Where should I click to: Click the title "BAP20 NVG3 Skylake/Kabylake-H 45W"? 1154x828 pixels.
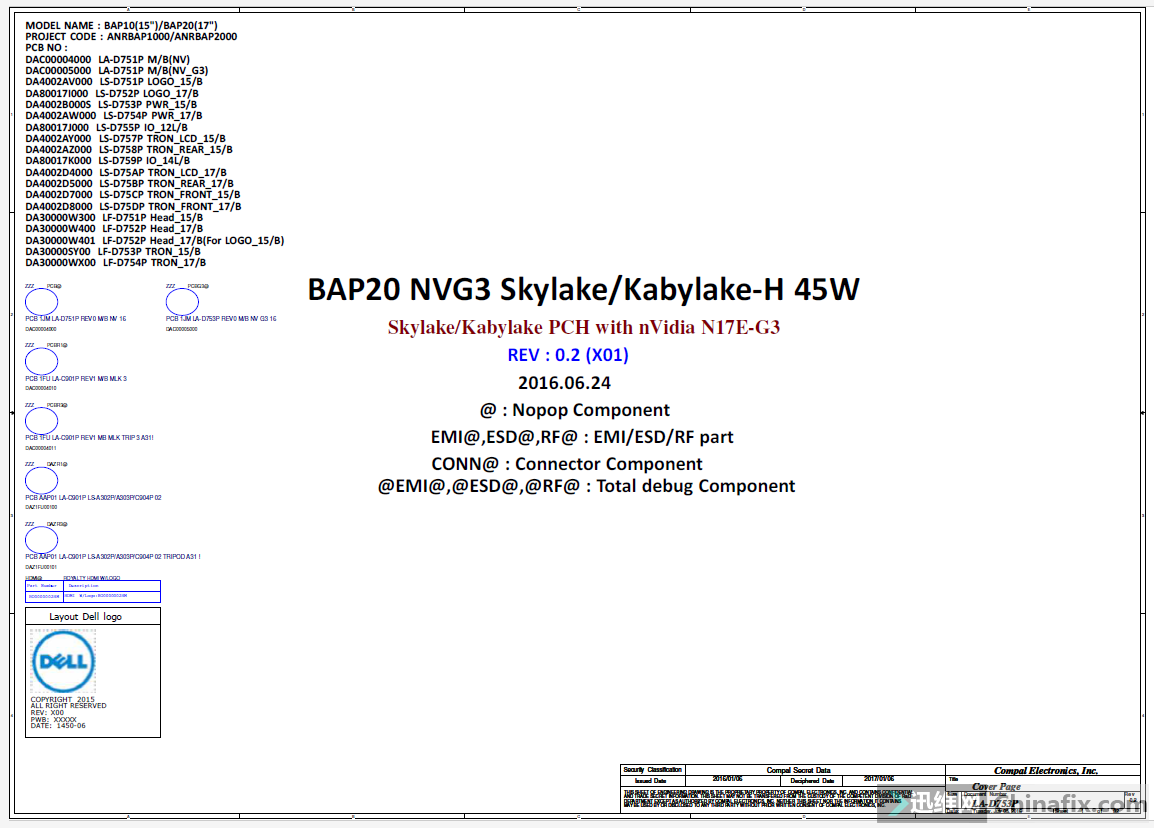(583, 290)
